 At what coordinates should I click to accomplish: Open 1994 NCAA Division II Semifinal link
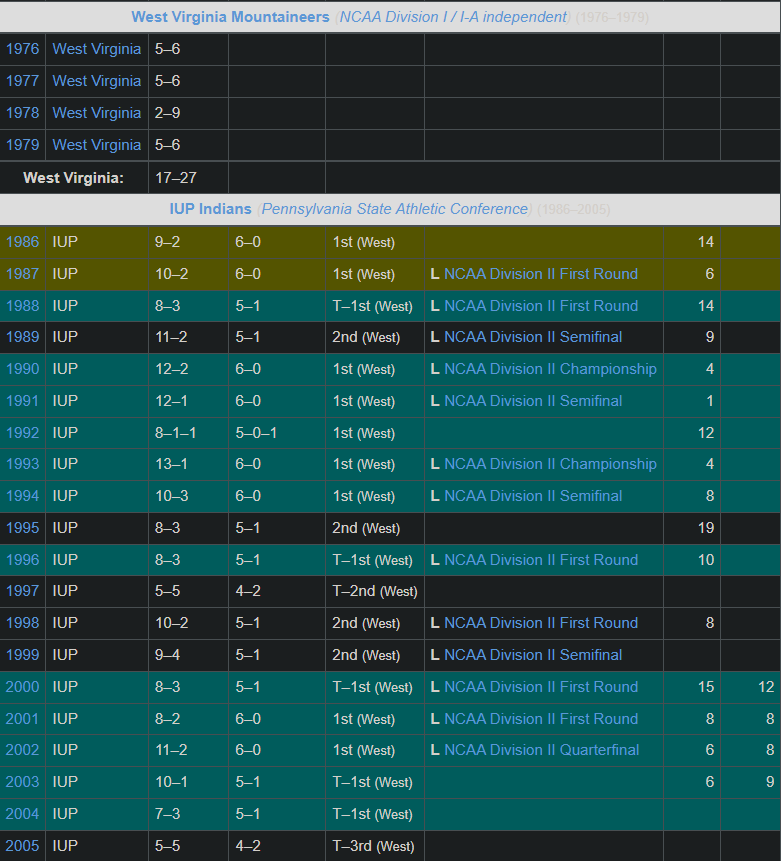[533, 496]
